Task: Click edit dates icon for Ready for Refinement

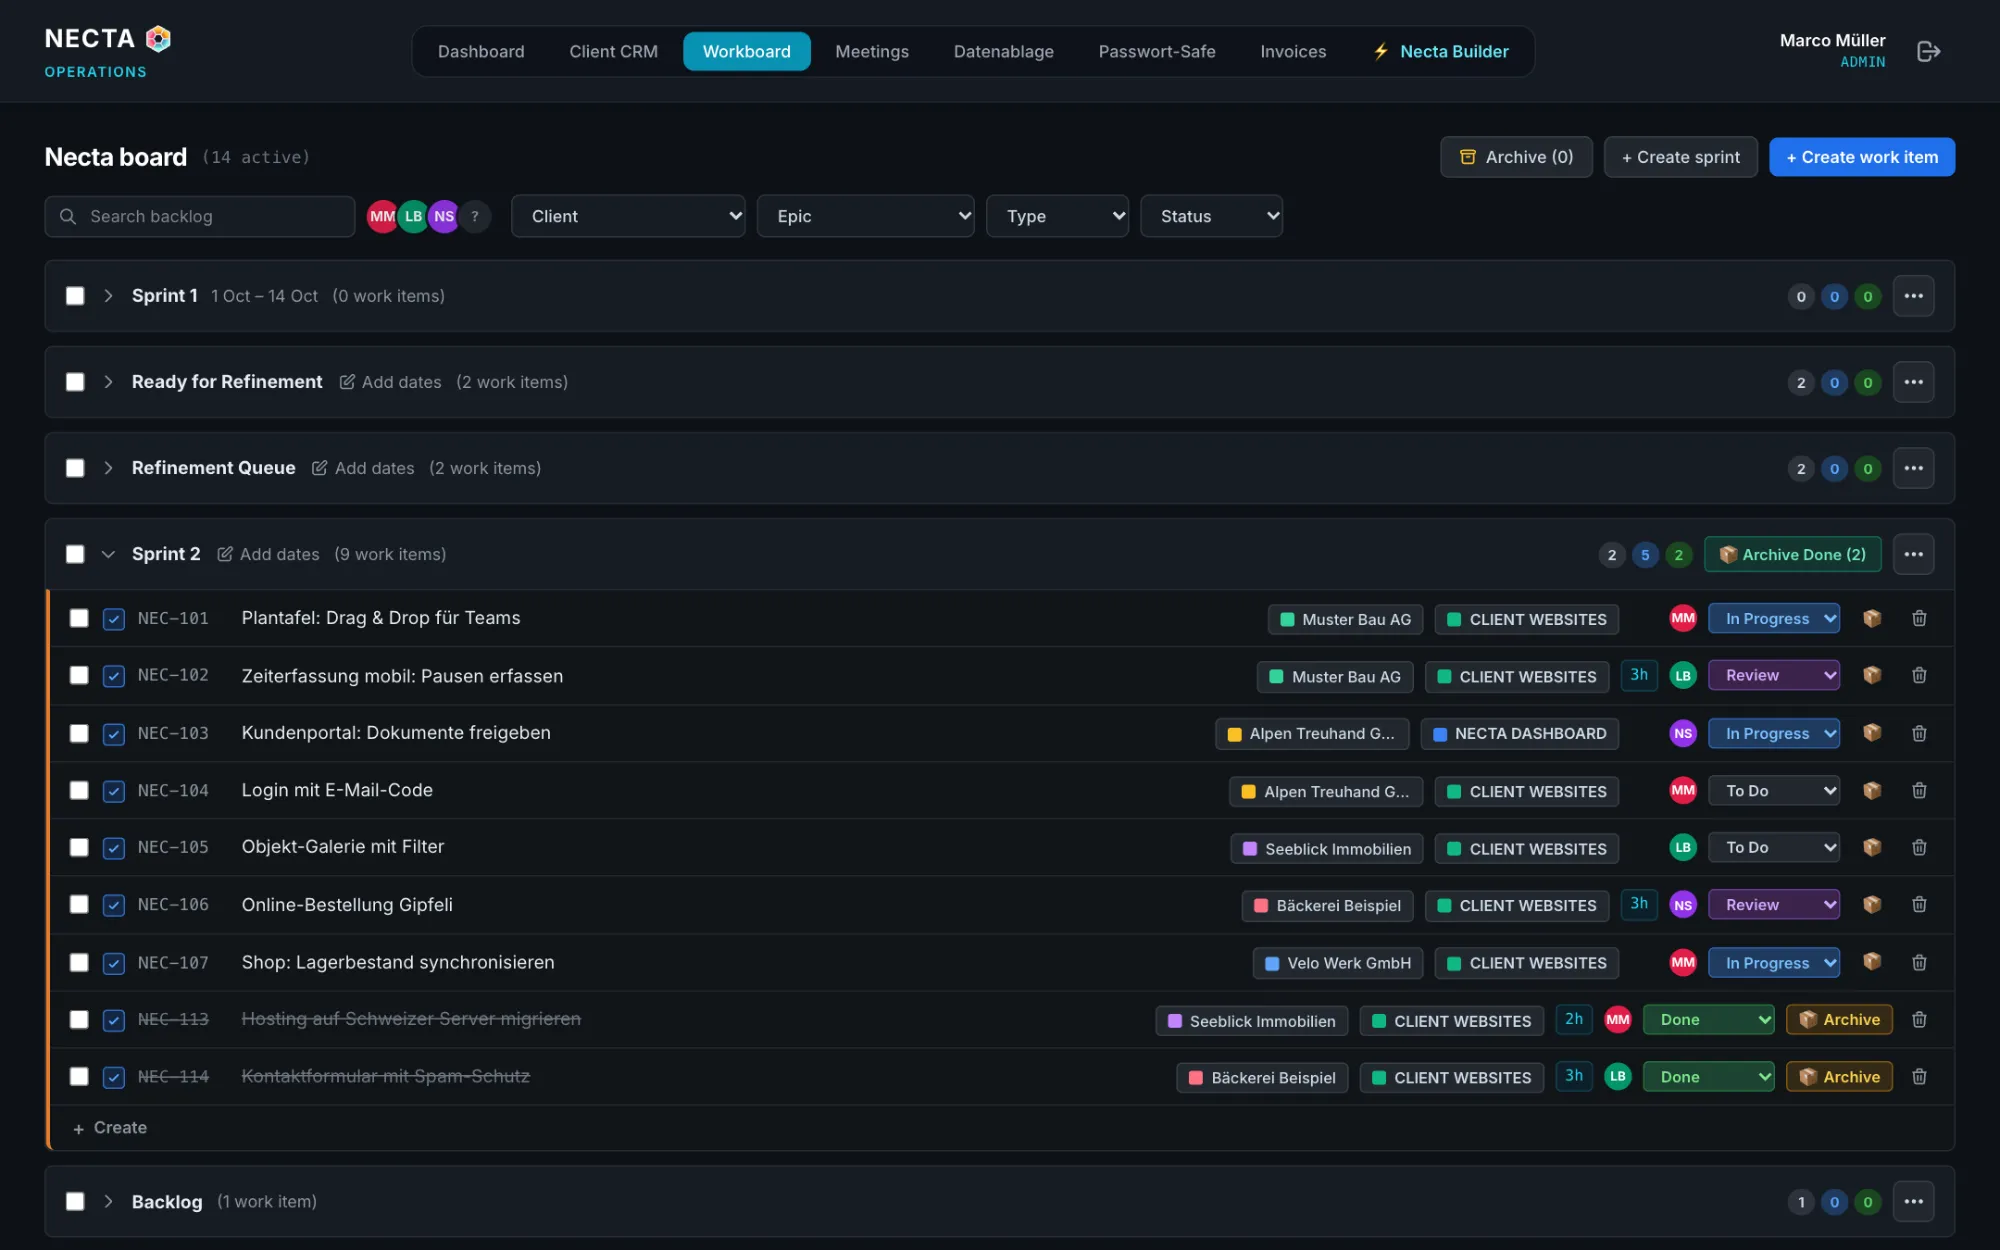Action: click(347, 382)
